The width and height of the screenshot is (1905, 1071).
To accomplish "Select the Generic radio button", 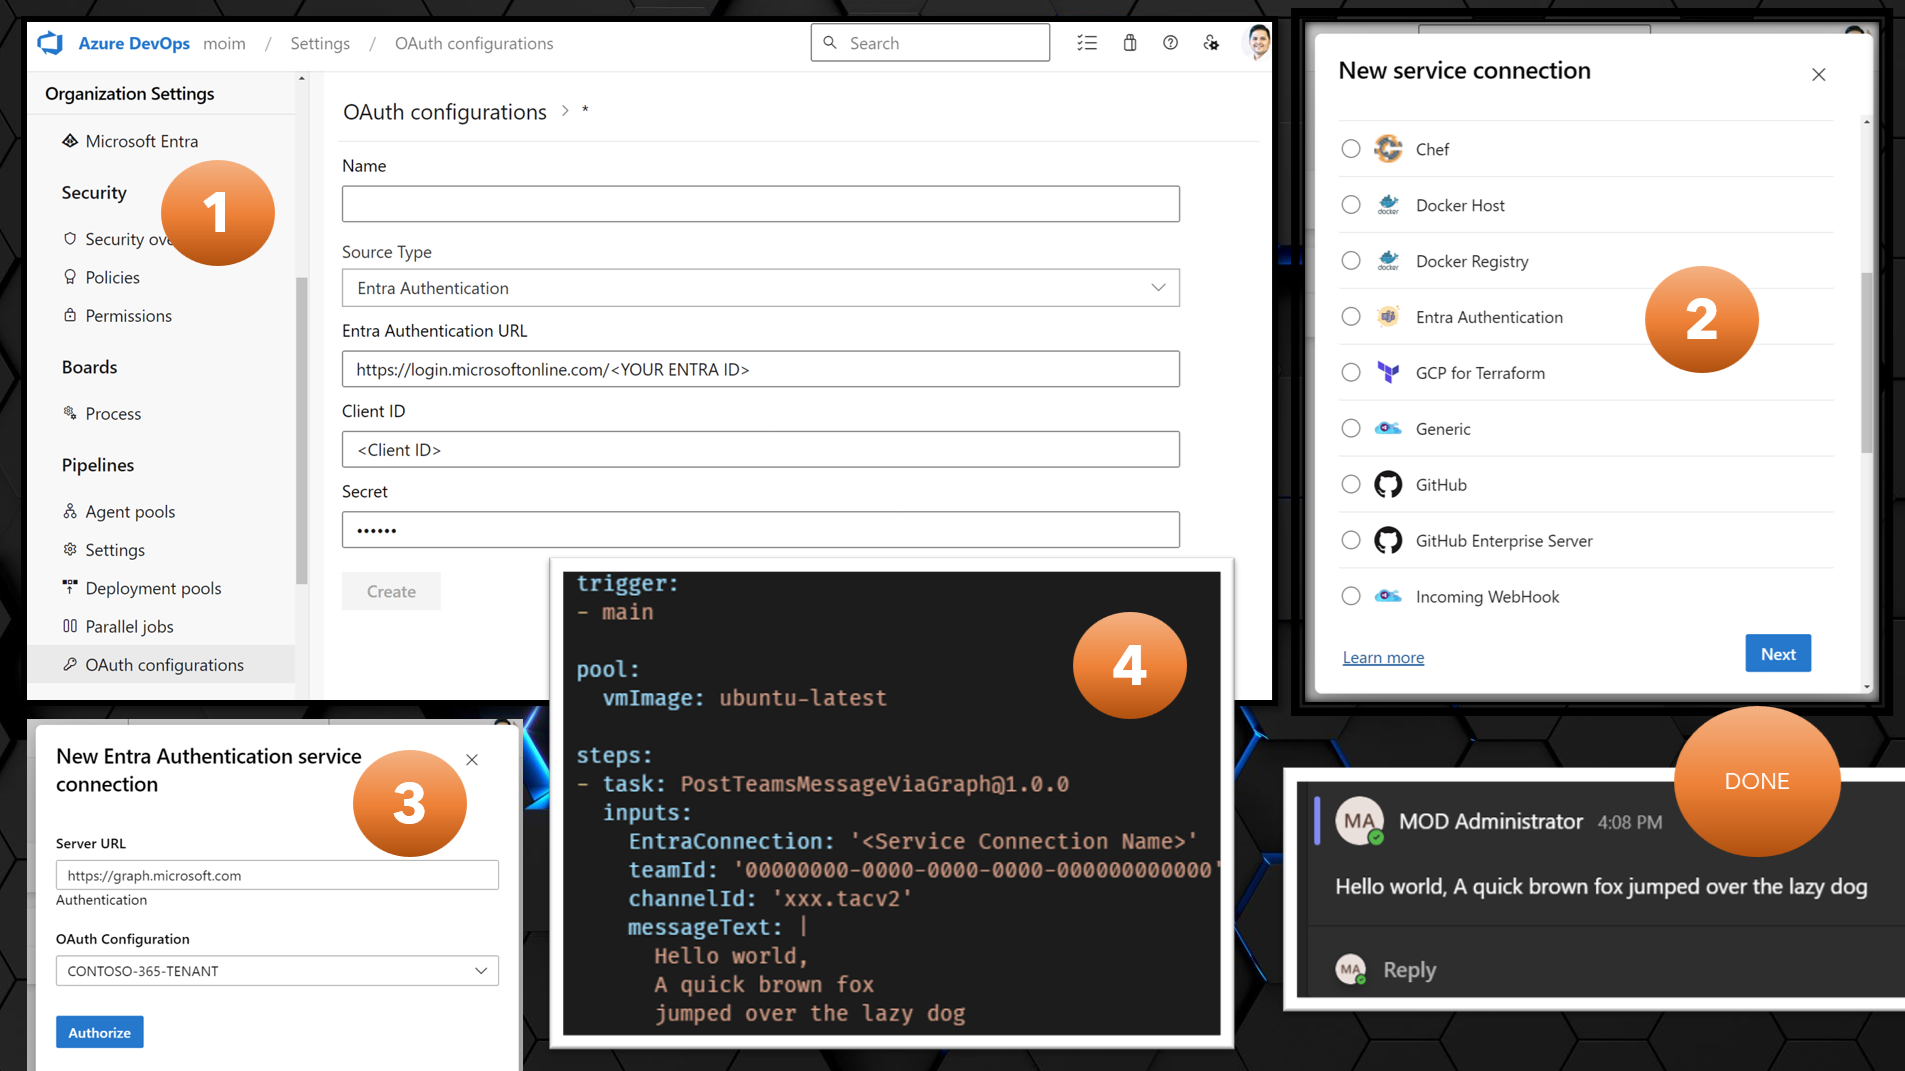I will [x=1351, y=429].
